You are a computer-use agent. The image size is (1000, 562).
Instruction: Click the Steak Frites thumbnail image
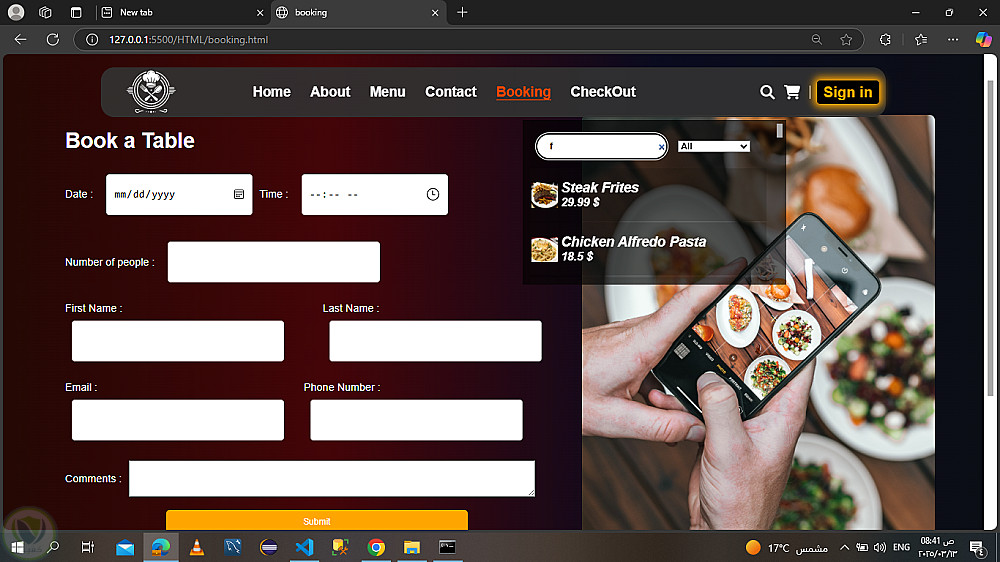(544, 195)
